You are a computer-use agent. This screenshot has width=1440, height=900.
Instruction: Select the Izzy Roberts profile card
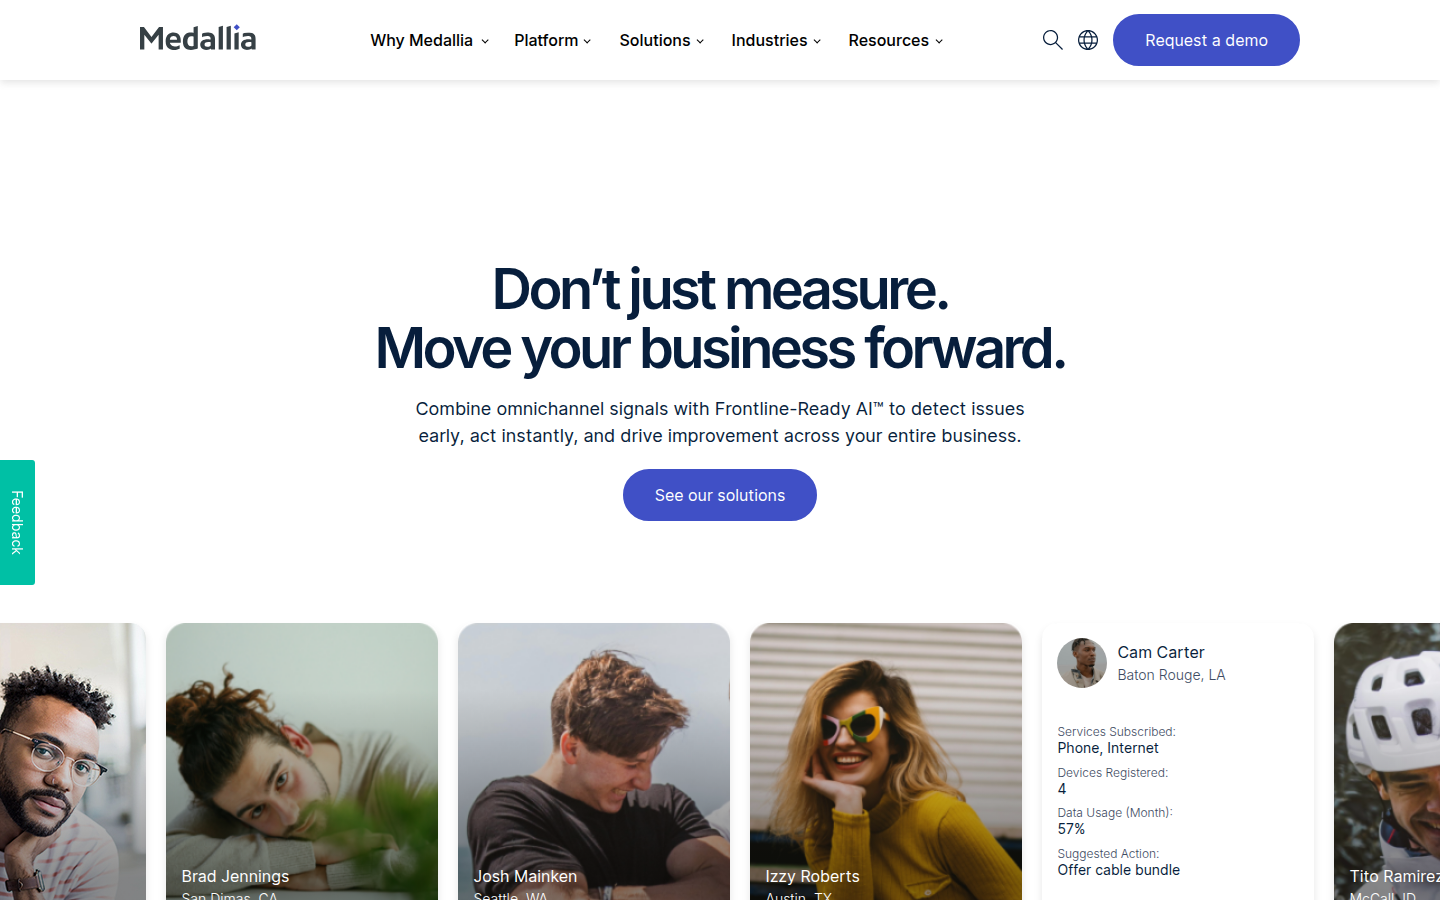coord(886,761)
